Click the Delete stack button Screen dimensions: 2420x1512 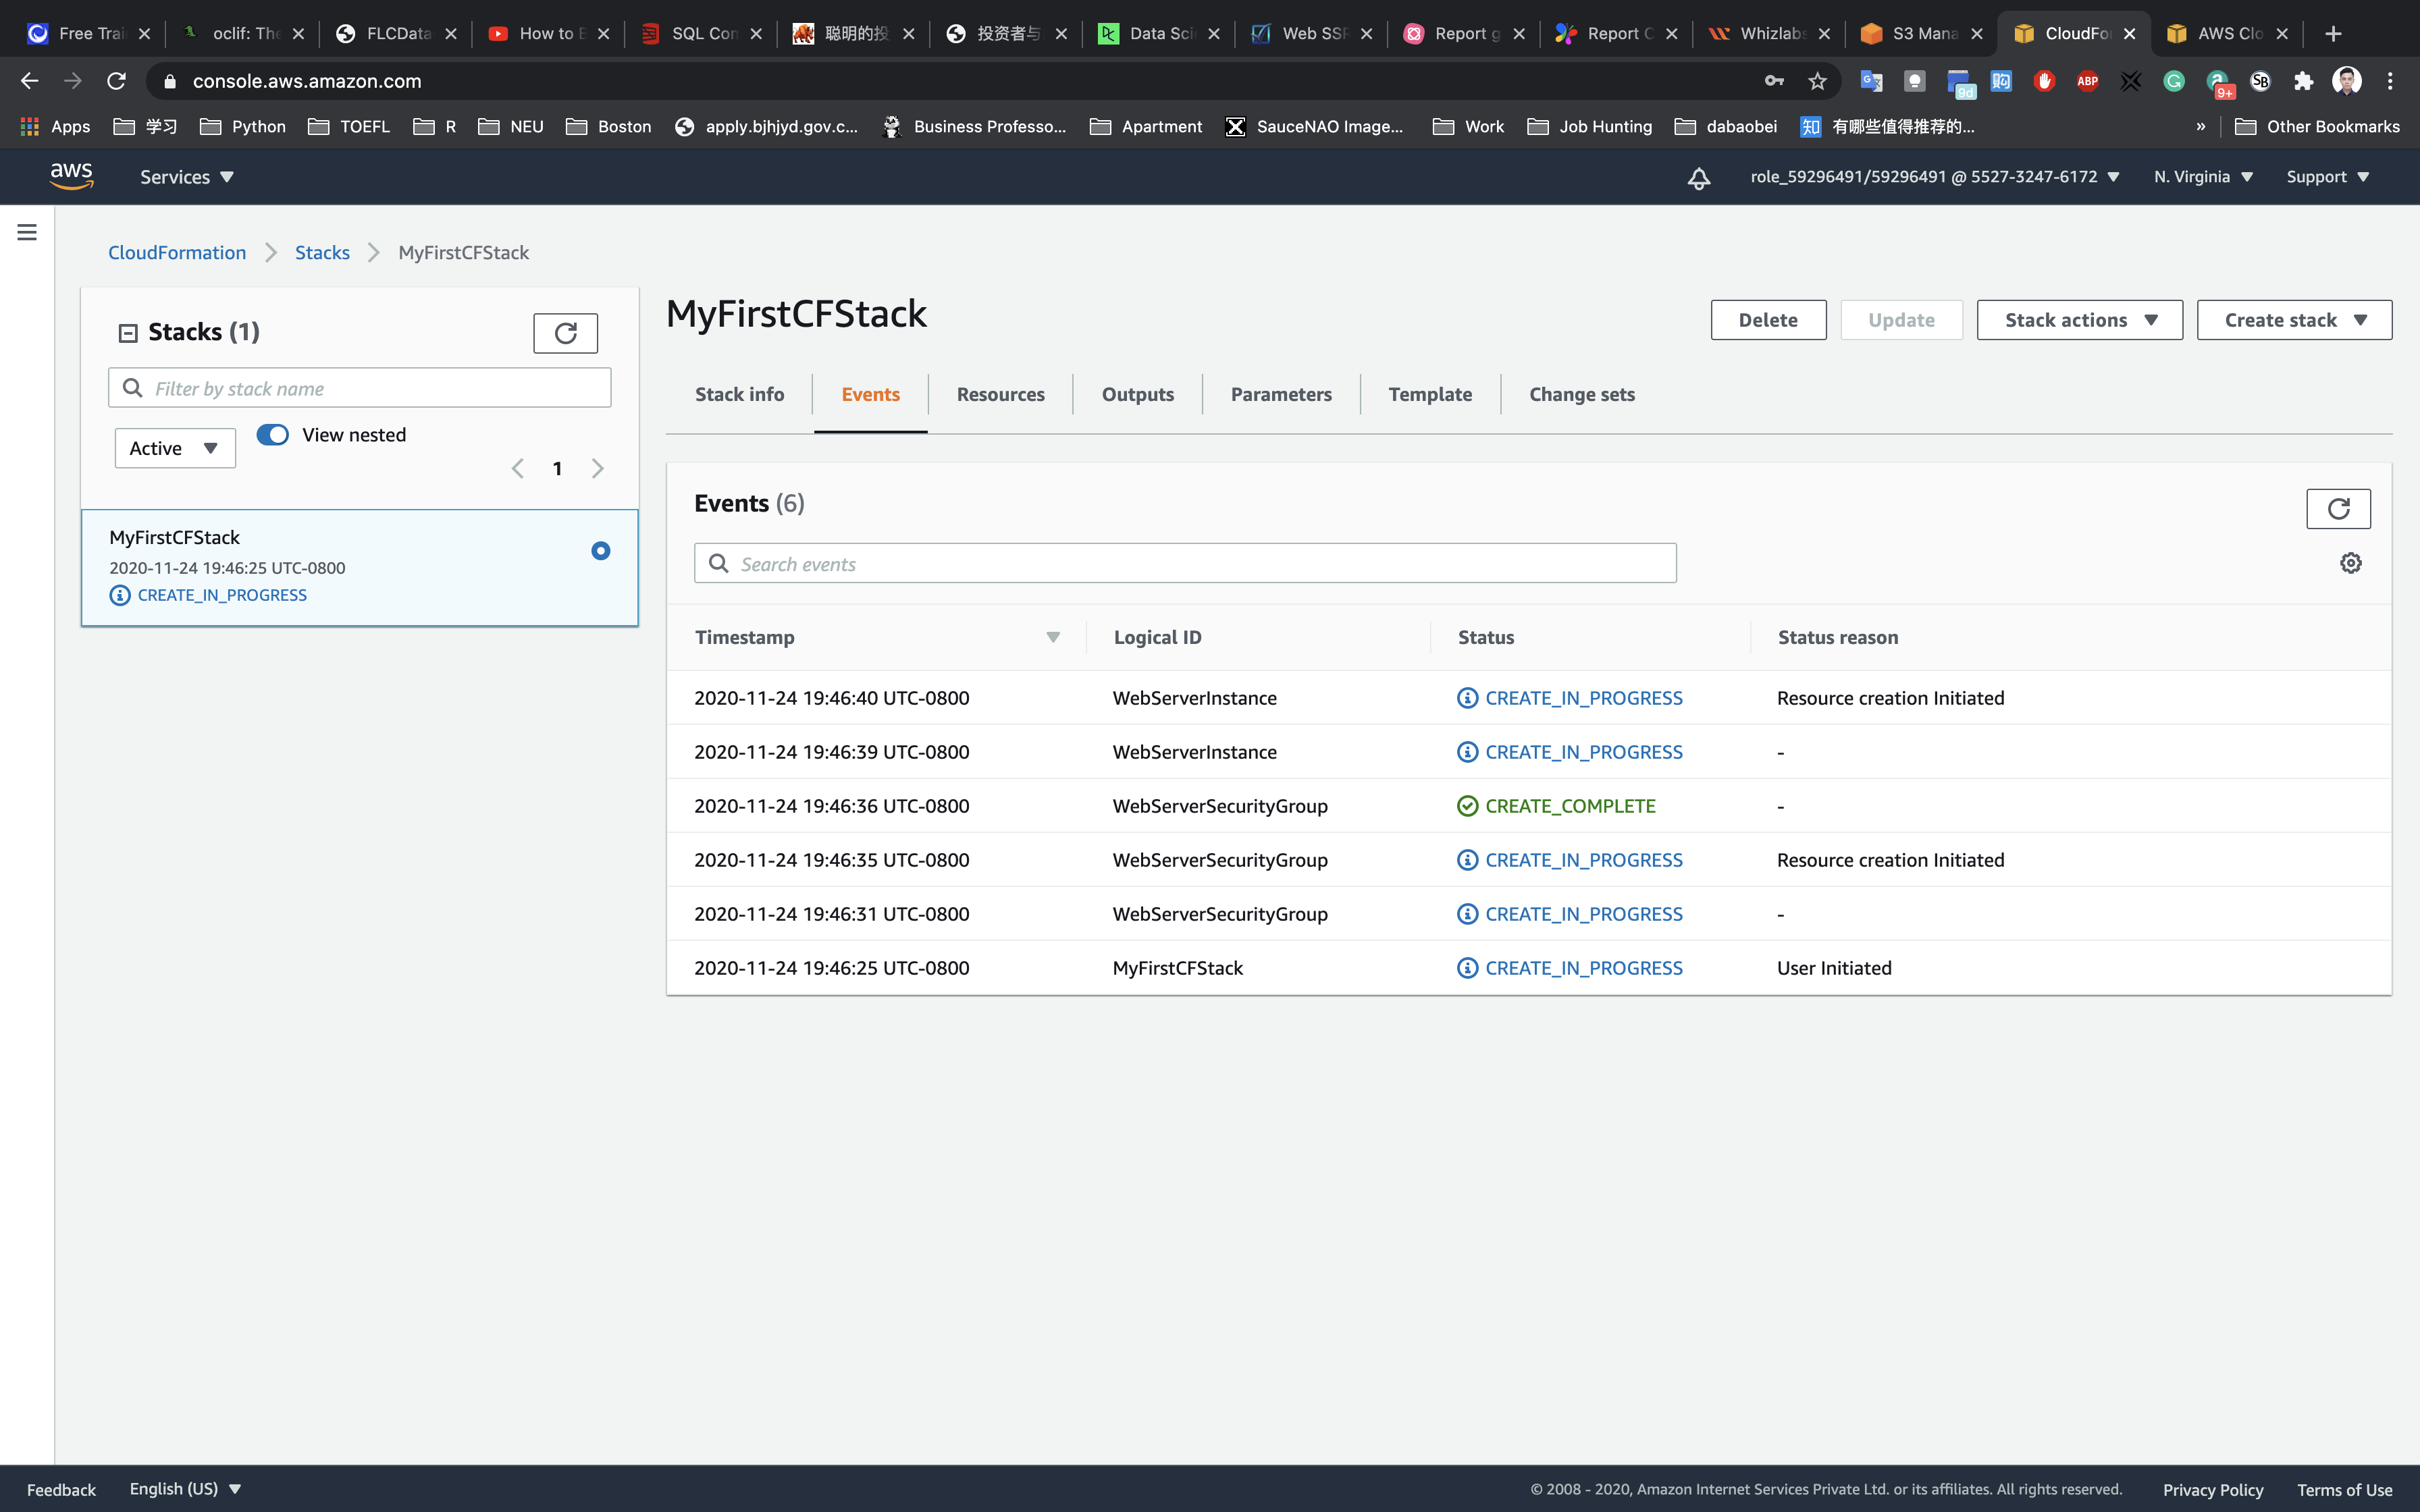point(1767,320)
